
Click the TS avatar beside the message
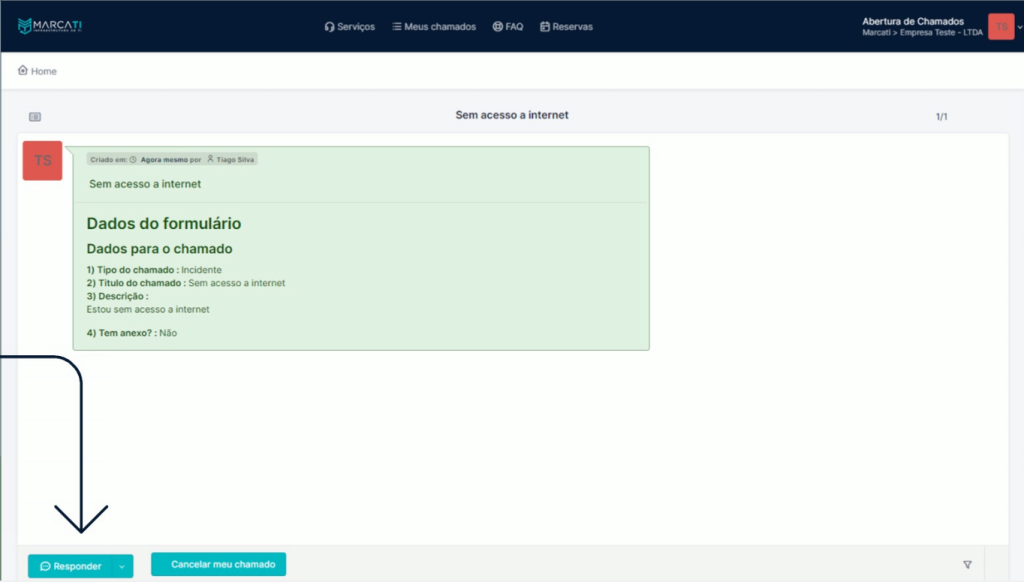[x=42, y=161]
